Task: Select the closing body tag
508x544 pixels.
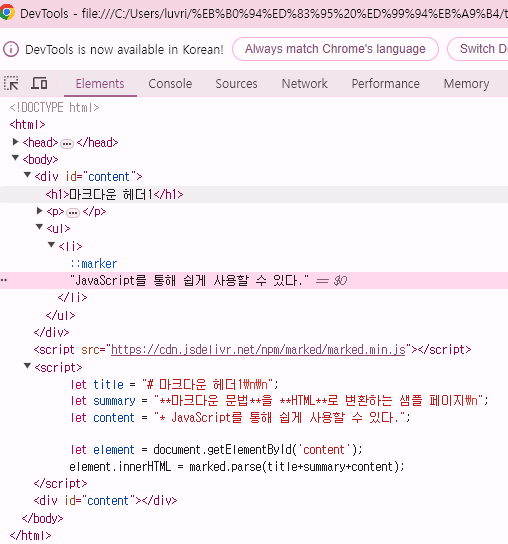Action: (42, 518)
